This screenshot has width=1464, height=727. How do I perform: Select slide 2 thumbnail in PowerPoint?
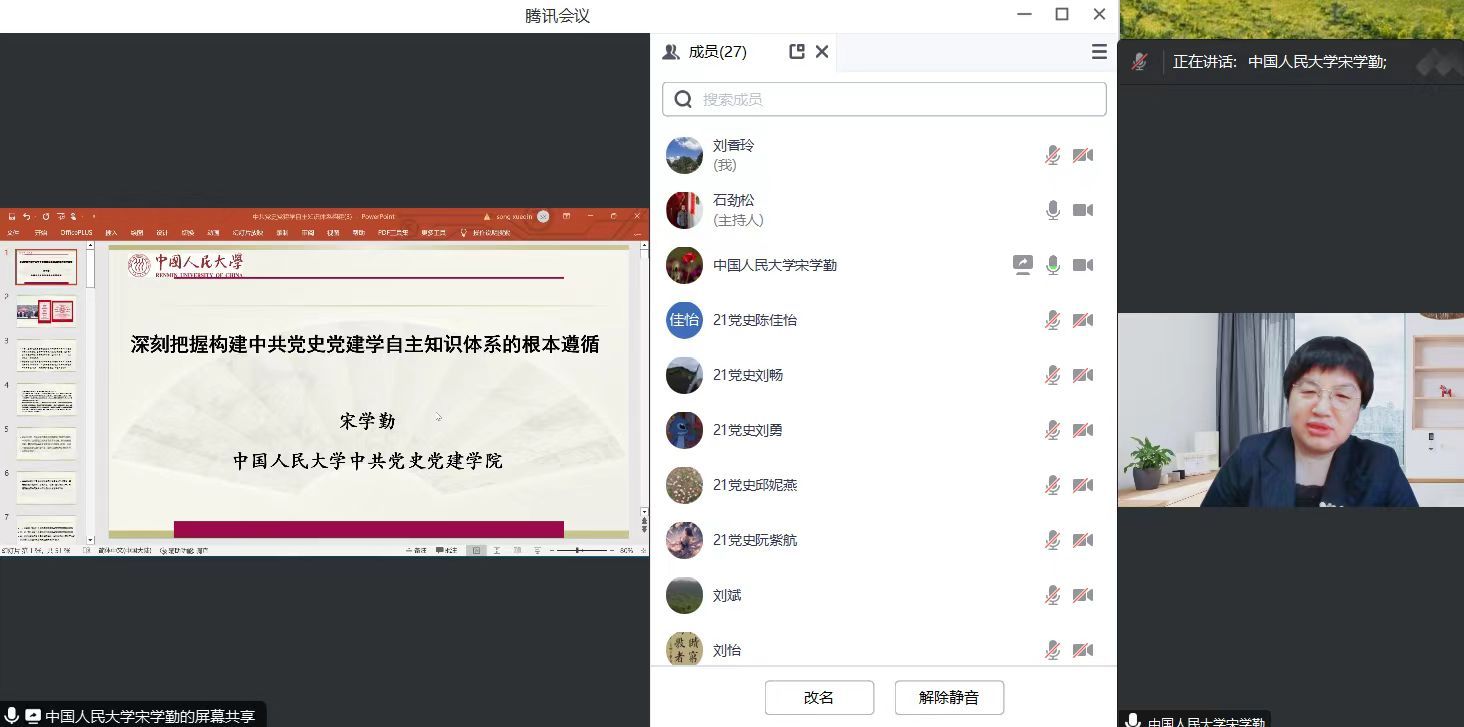pos(46,311)
